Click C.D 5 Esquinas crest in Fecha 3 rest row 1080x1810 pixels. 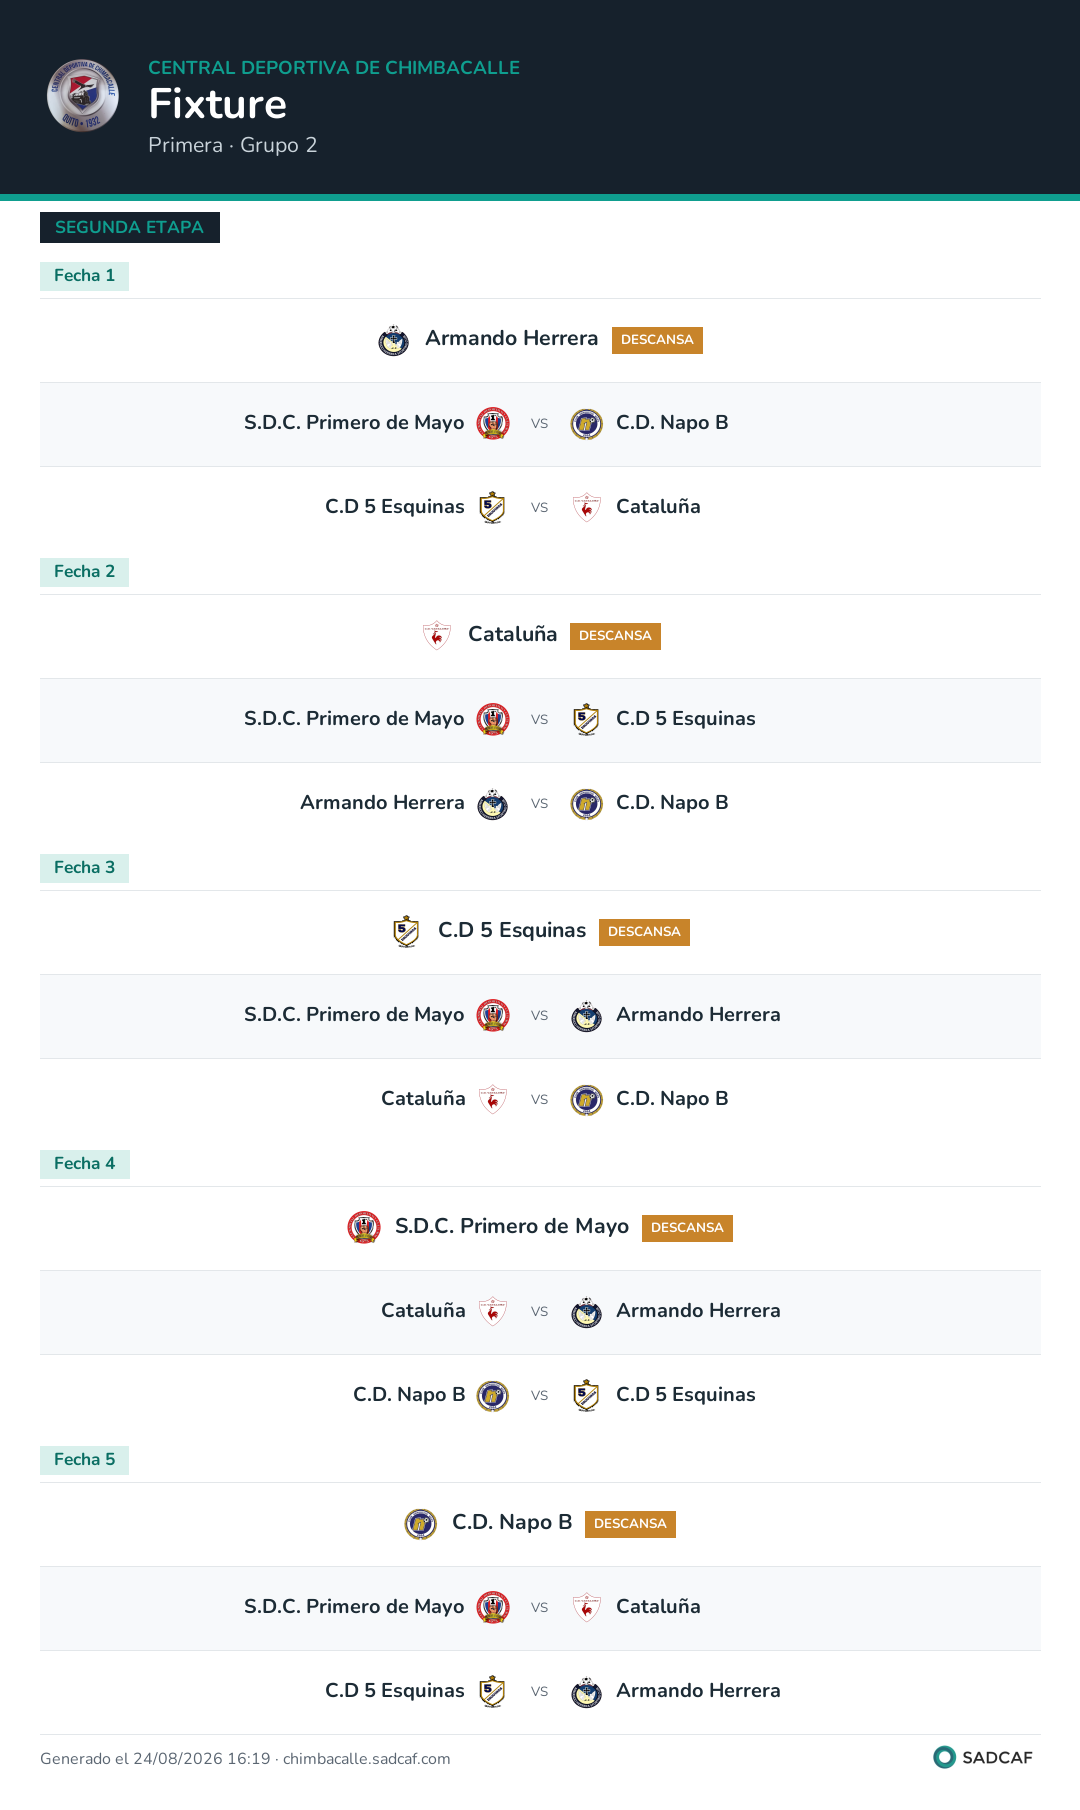click(x=406, y=932)
